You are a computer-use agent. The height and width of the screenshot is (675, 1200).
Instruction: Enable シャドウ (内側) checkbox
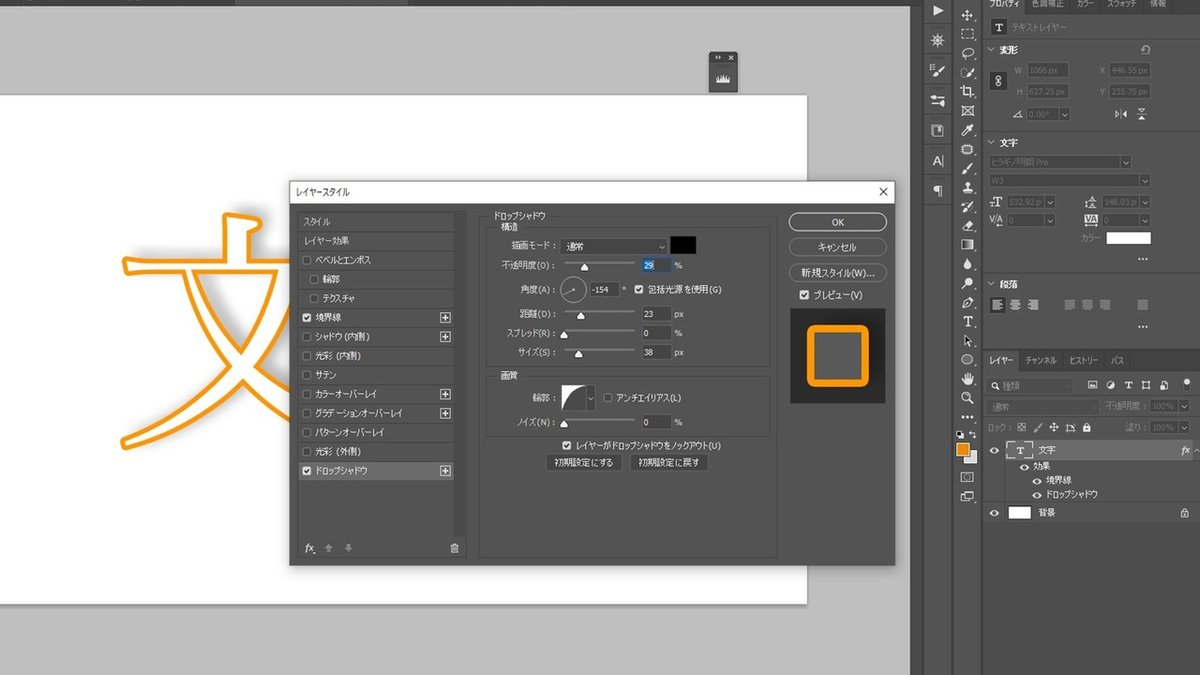(x=307, y=337)
